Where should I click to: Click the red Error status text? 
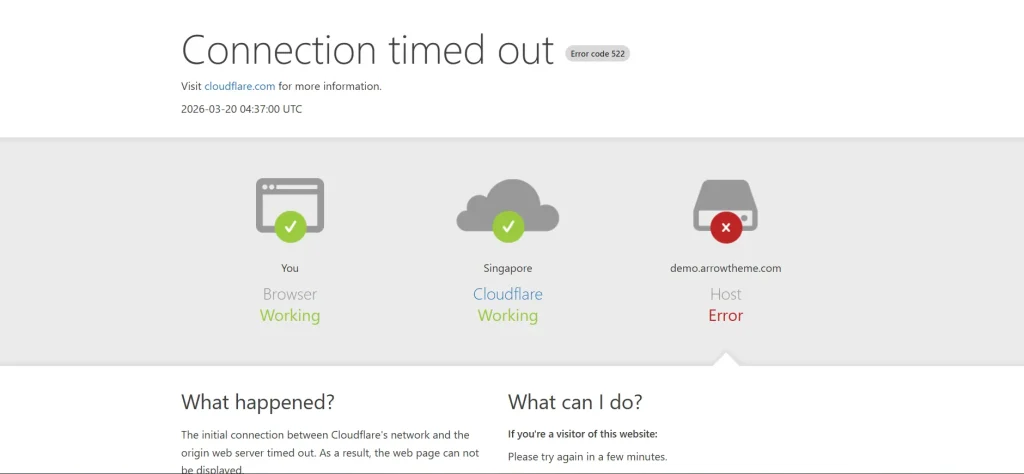726,315
